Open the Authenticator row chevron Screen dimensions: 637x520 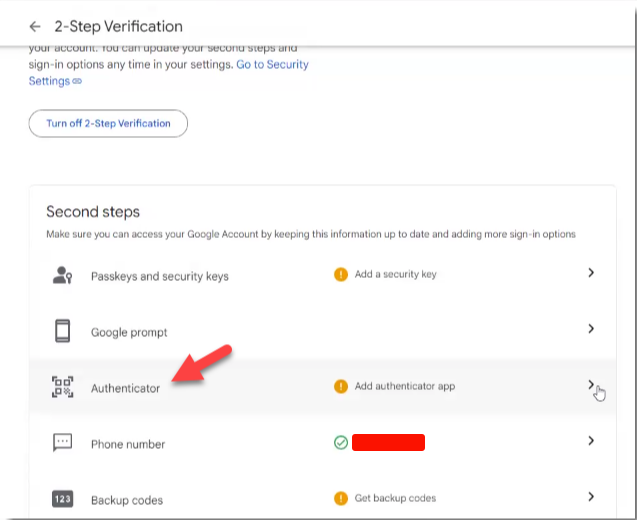[x=591, y=384]
